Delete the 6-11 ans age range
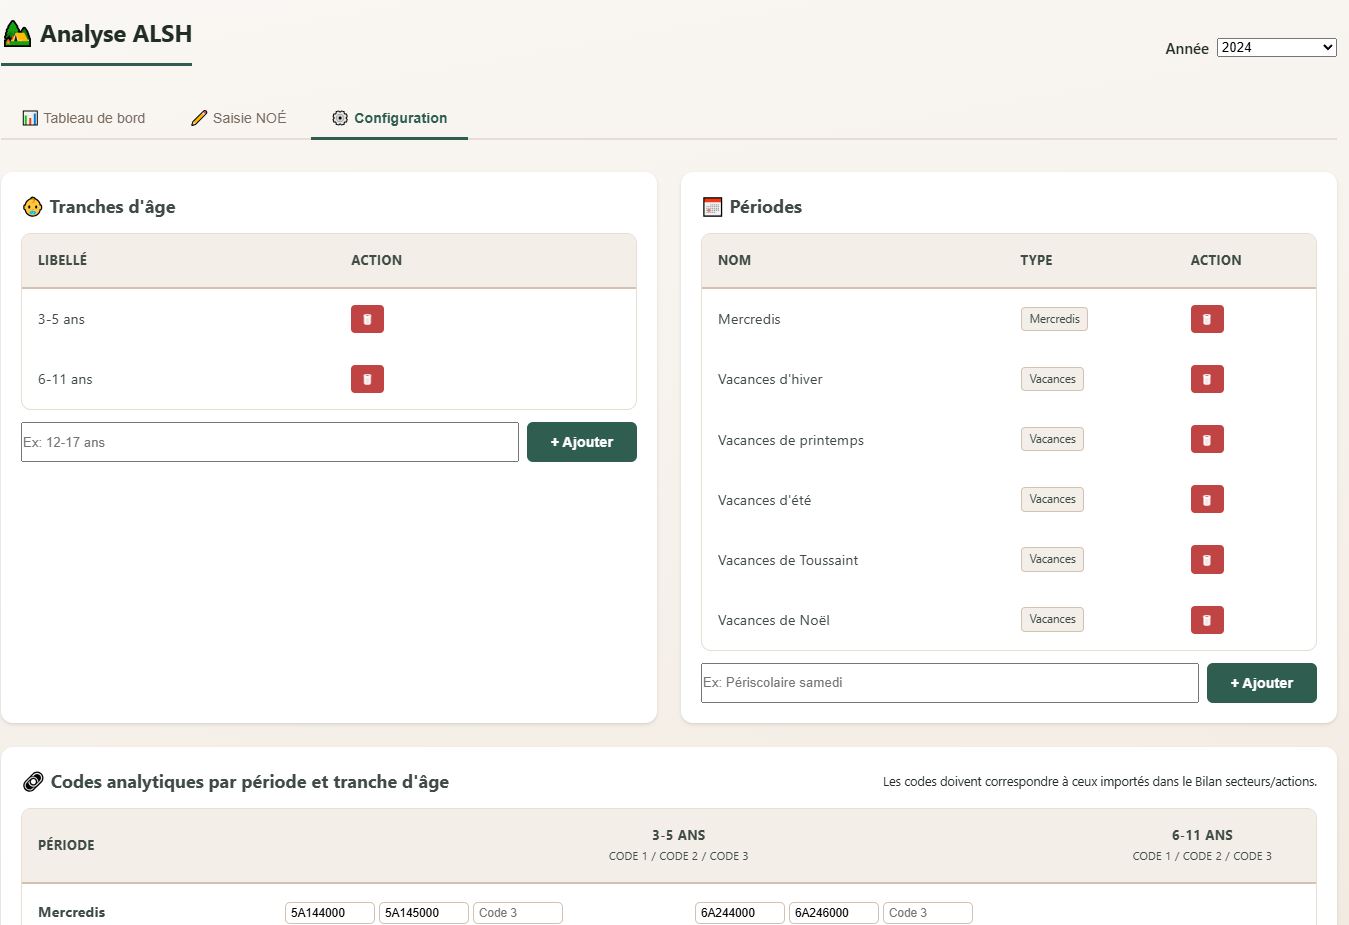The image size is (1349, 925). [367, 379]
